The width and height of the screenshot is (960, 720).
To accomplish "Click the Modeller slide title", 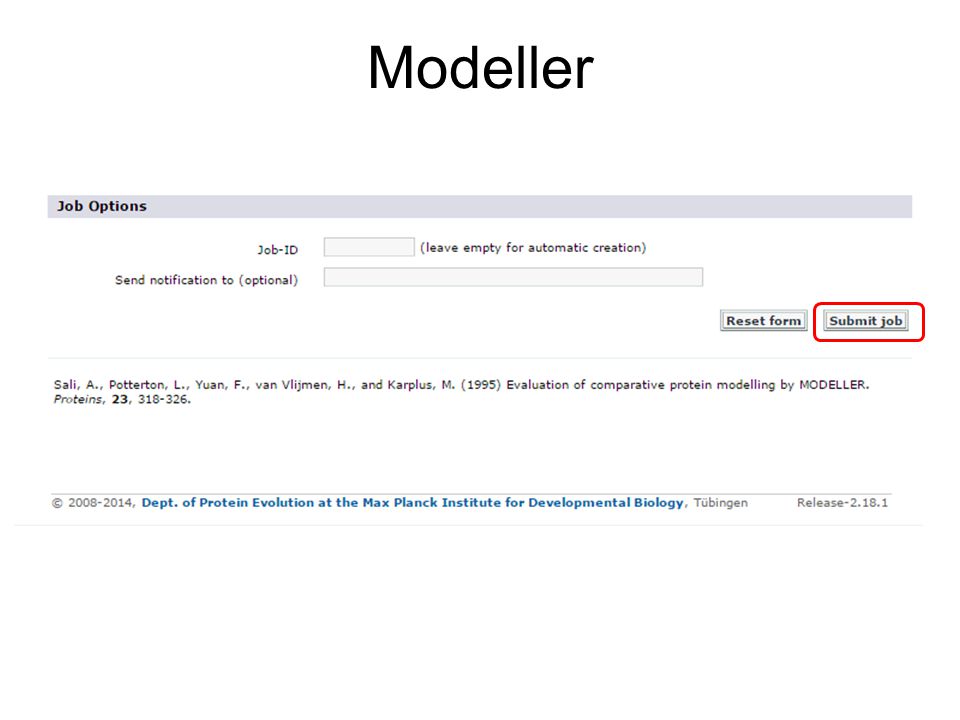I will (480, 67).
